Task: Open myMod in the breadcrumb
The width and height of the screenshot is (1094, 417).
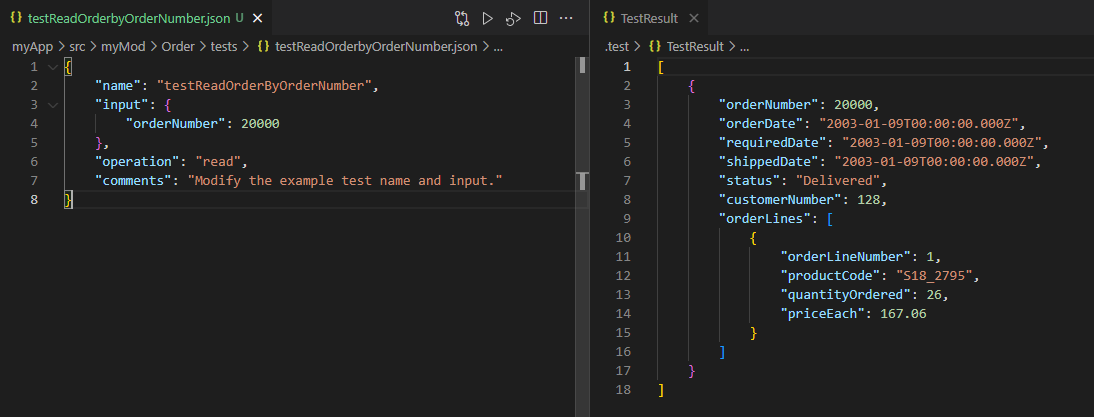Action: coord(123,47)
